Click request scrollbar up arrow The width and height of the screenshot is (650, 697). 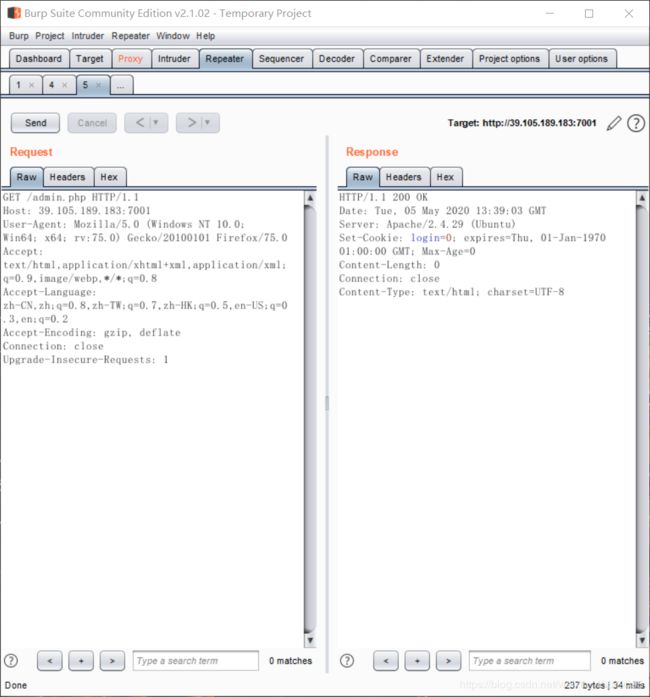coord(310,198)
